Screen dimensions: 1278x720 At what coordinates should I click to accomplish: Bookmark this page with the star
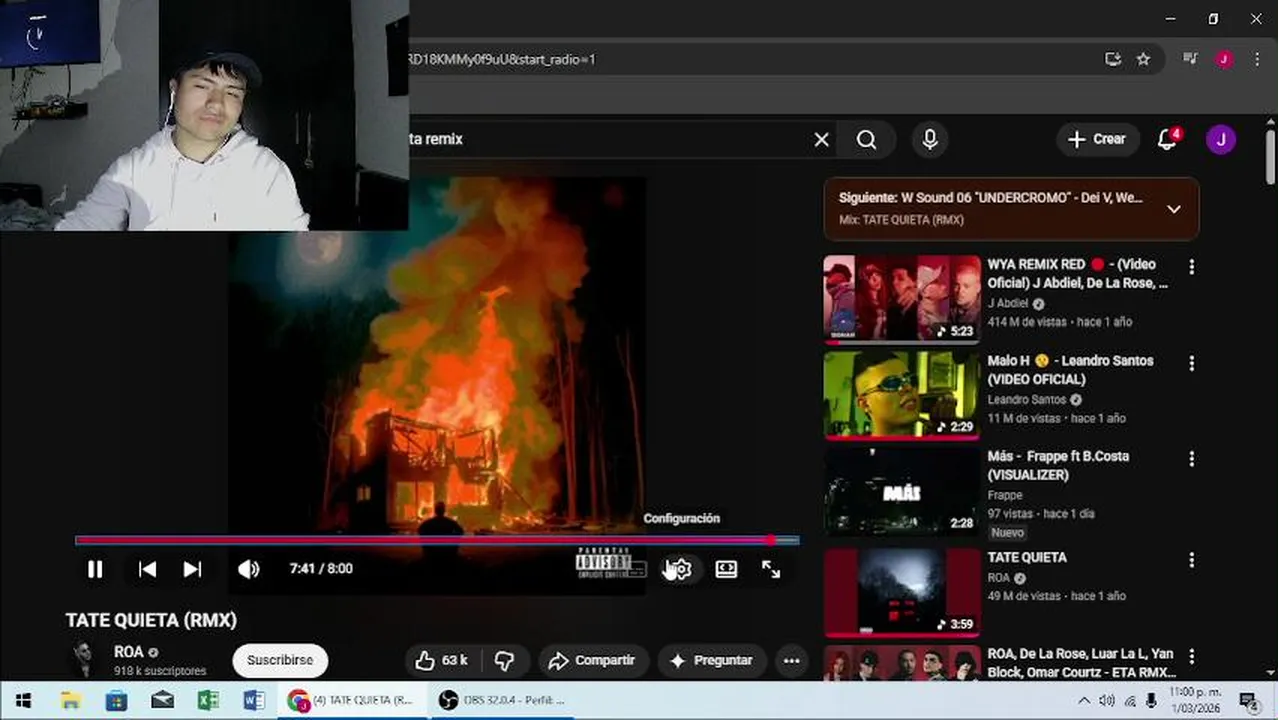tap(1143, 59)
